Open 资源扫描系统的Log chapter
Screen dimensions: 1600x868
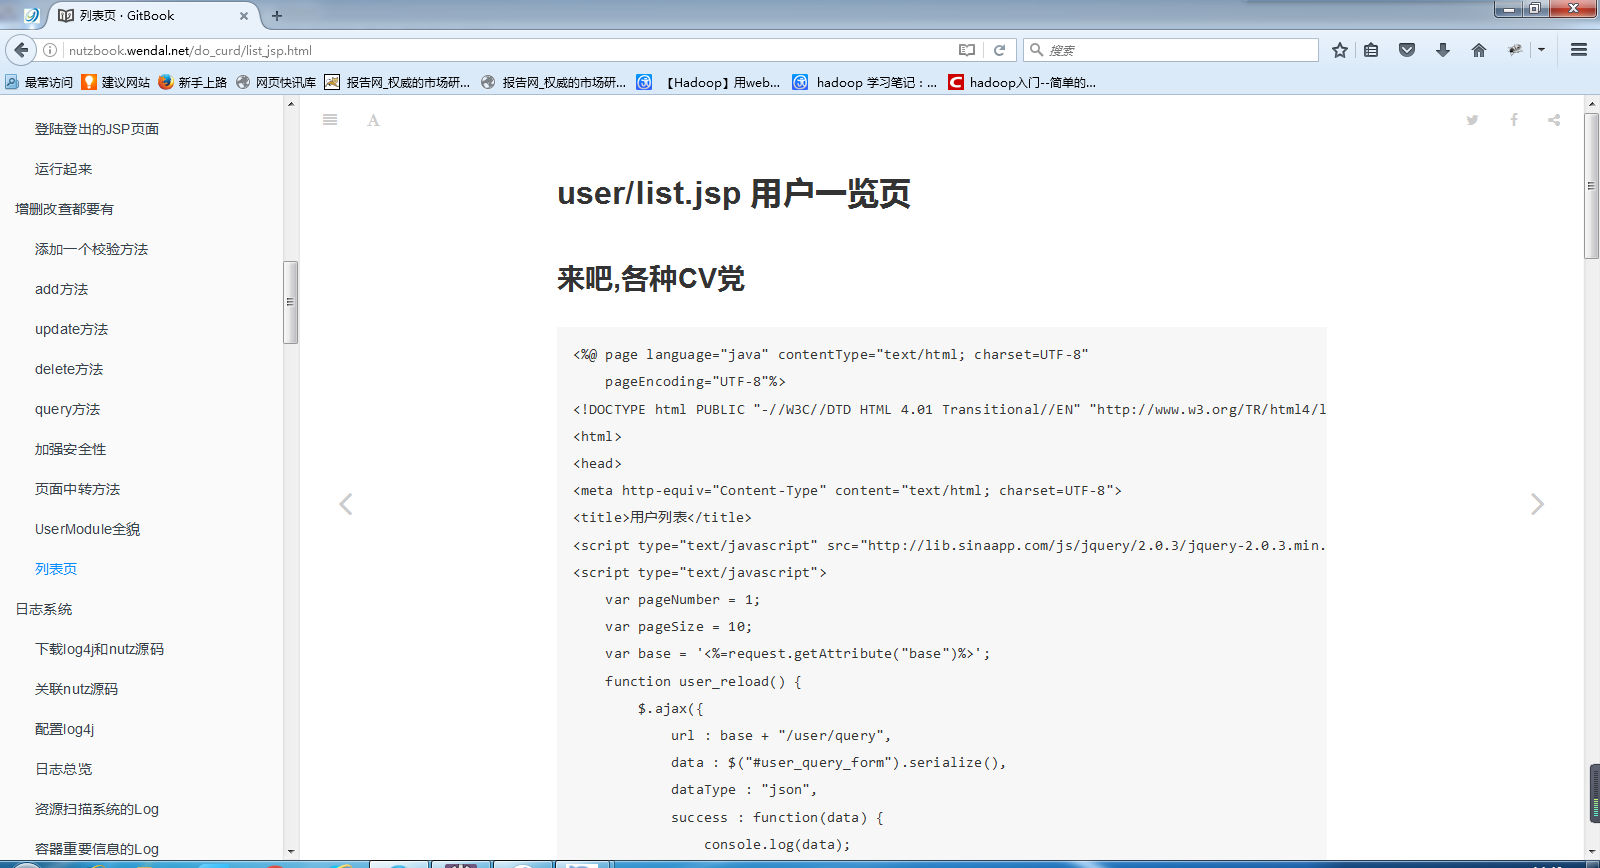click(x=97, y=809)
